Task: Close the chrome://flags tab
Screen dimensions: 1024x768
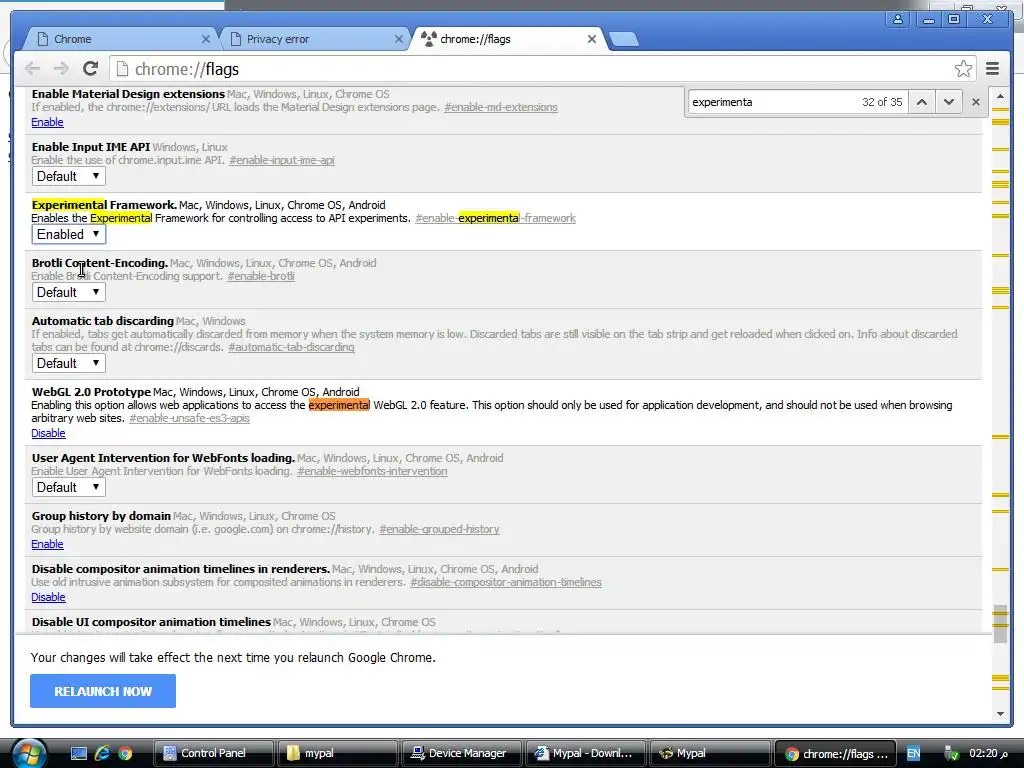Action: [592, 39]
